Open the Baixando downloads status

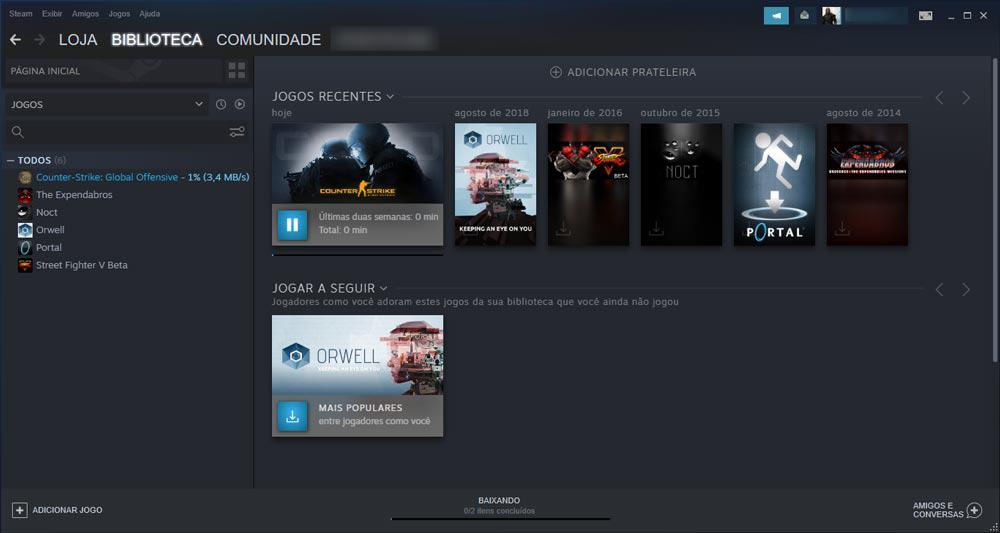(x=499, y=506)
